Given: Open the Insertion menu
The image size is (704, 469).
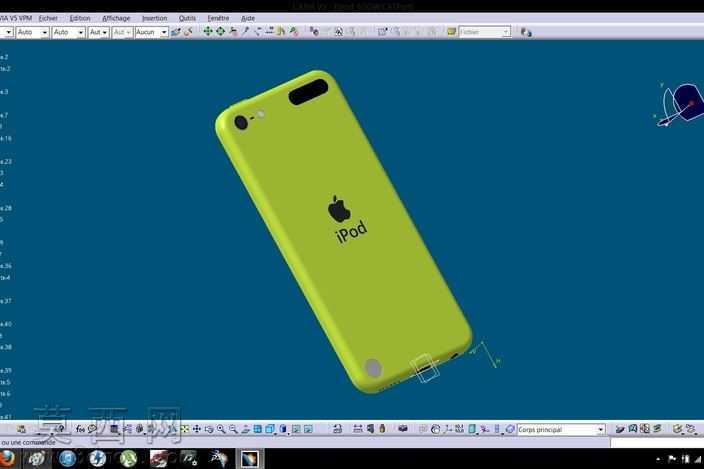Looking at the screenshot, I should point(154,18).
